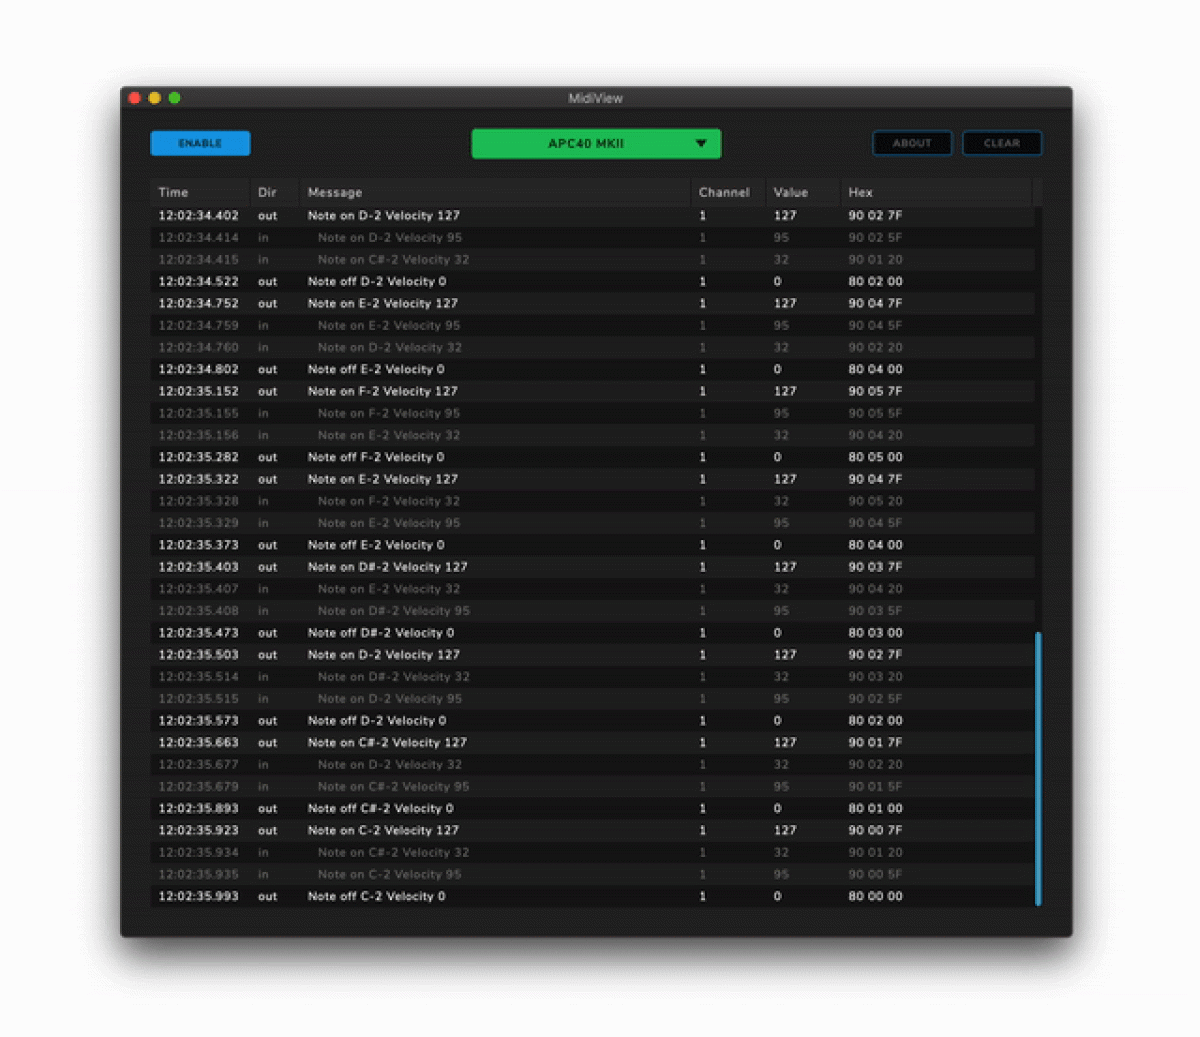The width and height of the screenshot is (1200, 1037).
Task: Click the green dropdown arrow for device selection
Action: point(702,143)
